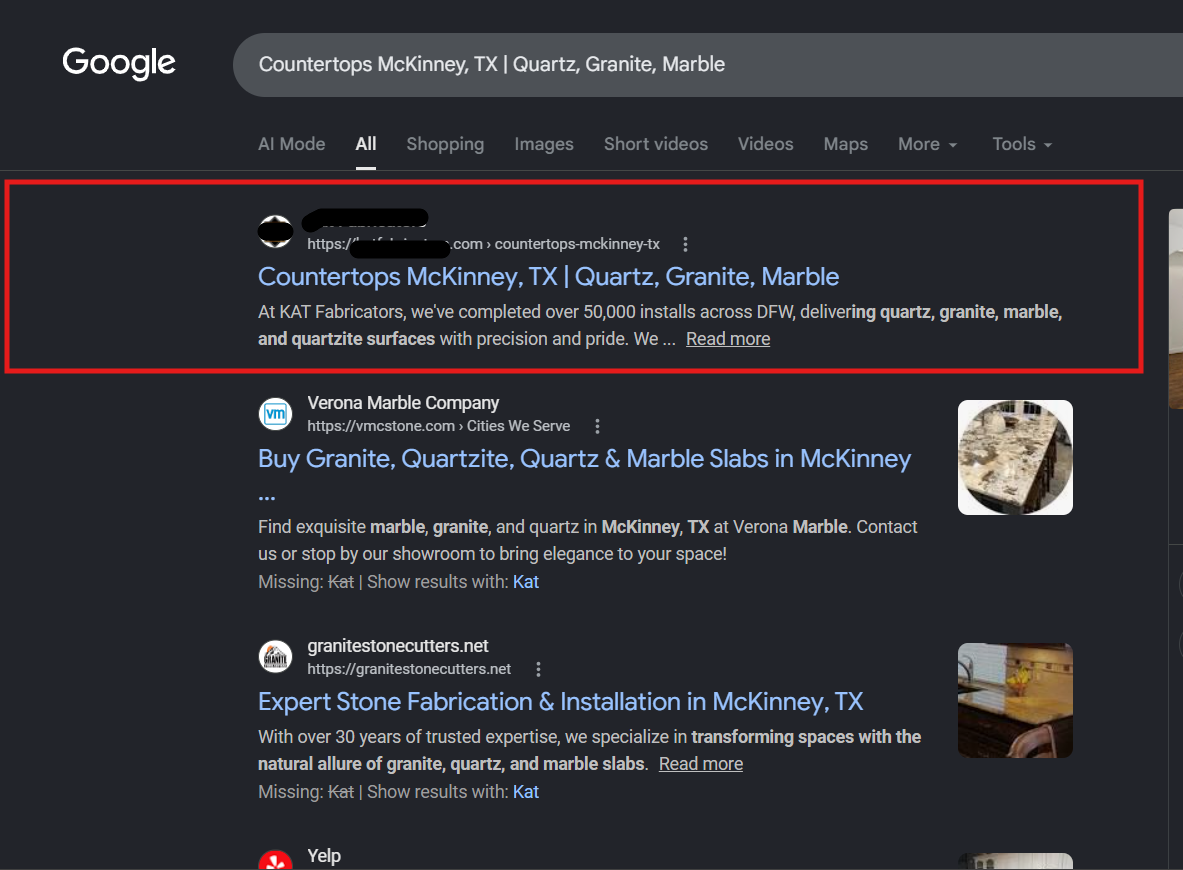
Task: Open the Maps tab
Action: 846,144
